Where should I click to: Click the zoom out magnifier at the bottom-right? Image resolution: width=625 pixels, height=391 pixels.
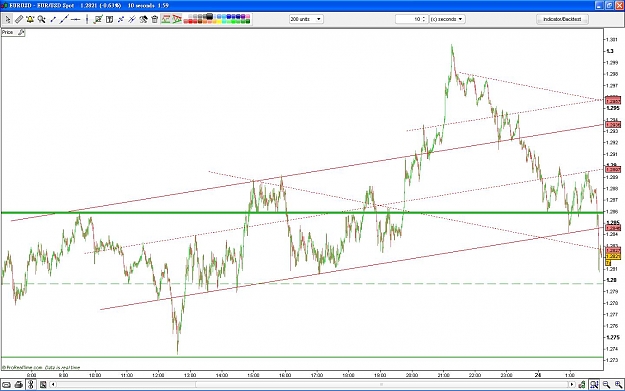tap(606, 385)
